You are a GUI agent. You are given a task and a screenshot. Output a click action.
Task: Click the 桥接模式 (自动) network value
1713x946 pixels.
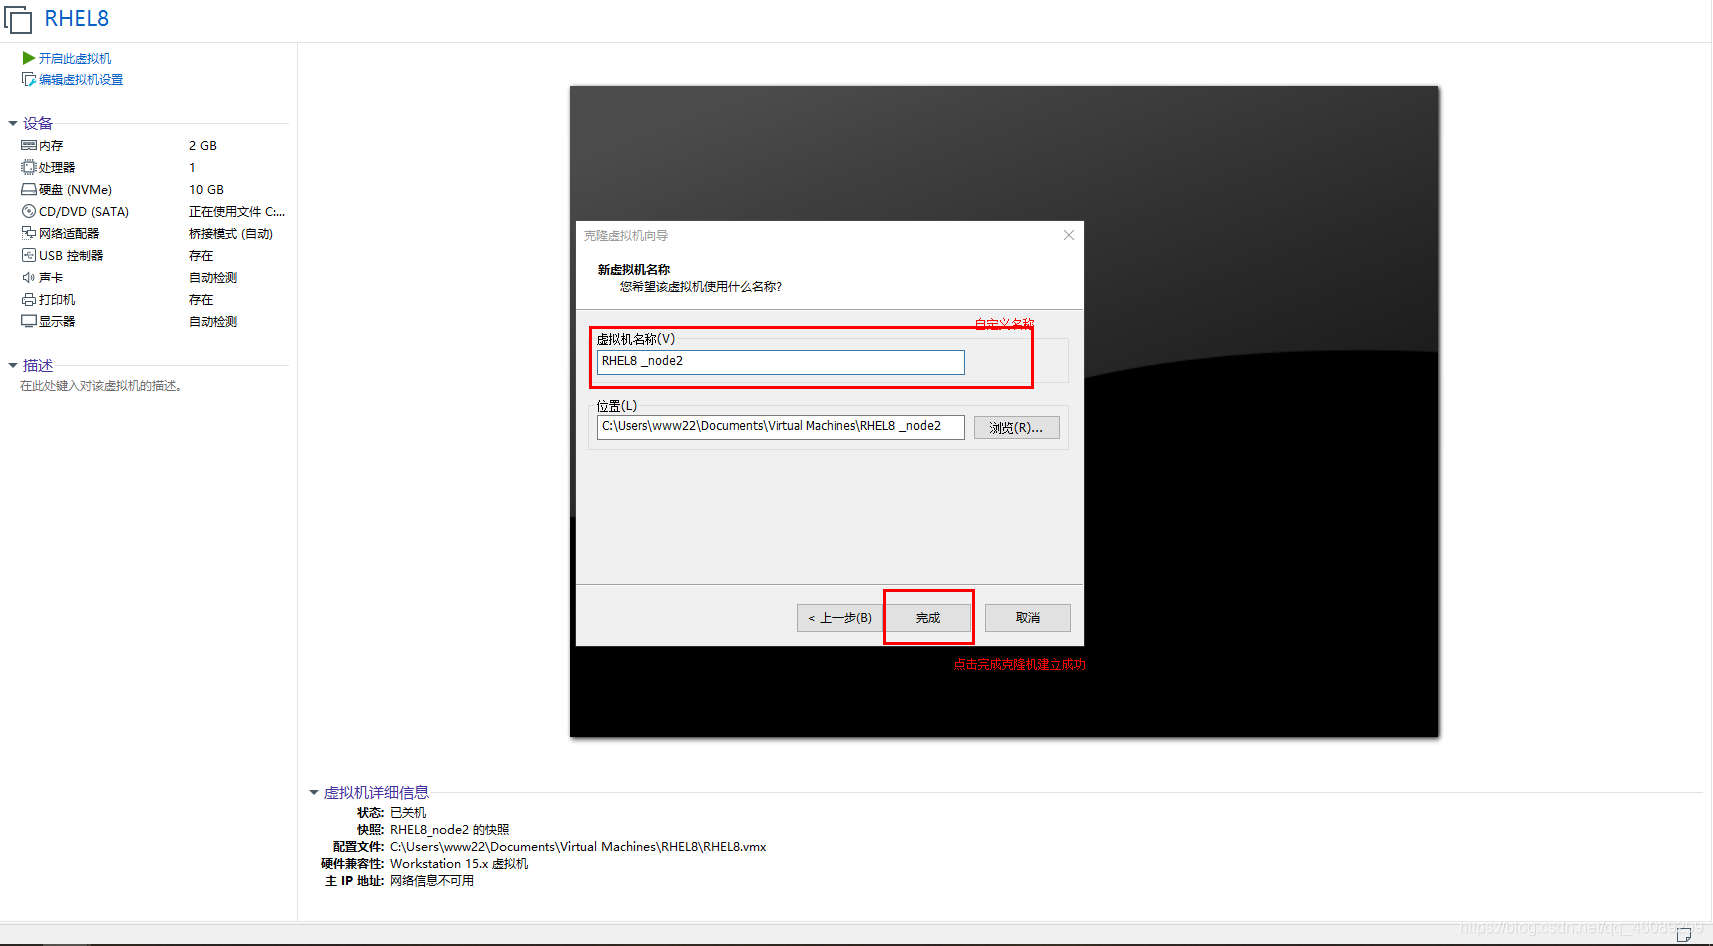231,233
